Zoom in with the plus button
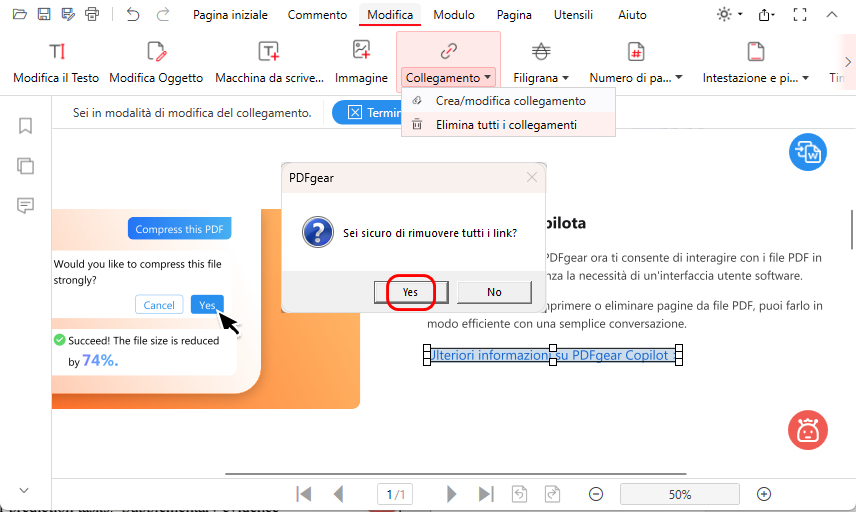 click(x=764, y=494)
